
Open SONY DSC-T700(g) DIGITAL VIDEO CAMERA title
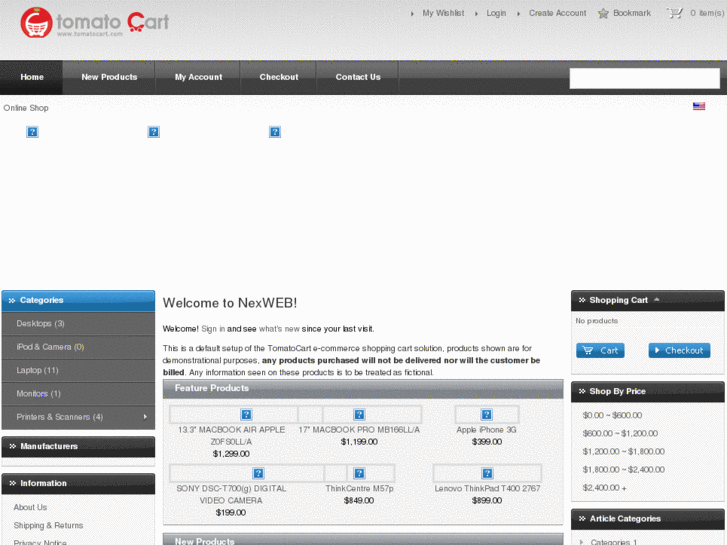click(x=231, y=494)
